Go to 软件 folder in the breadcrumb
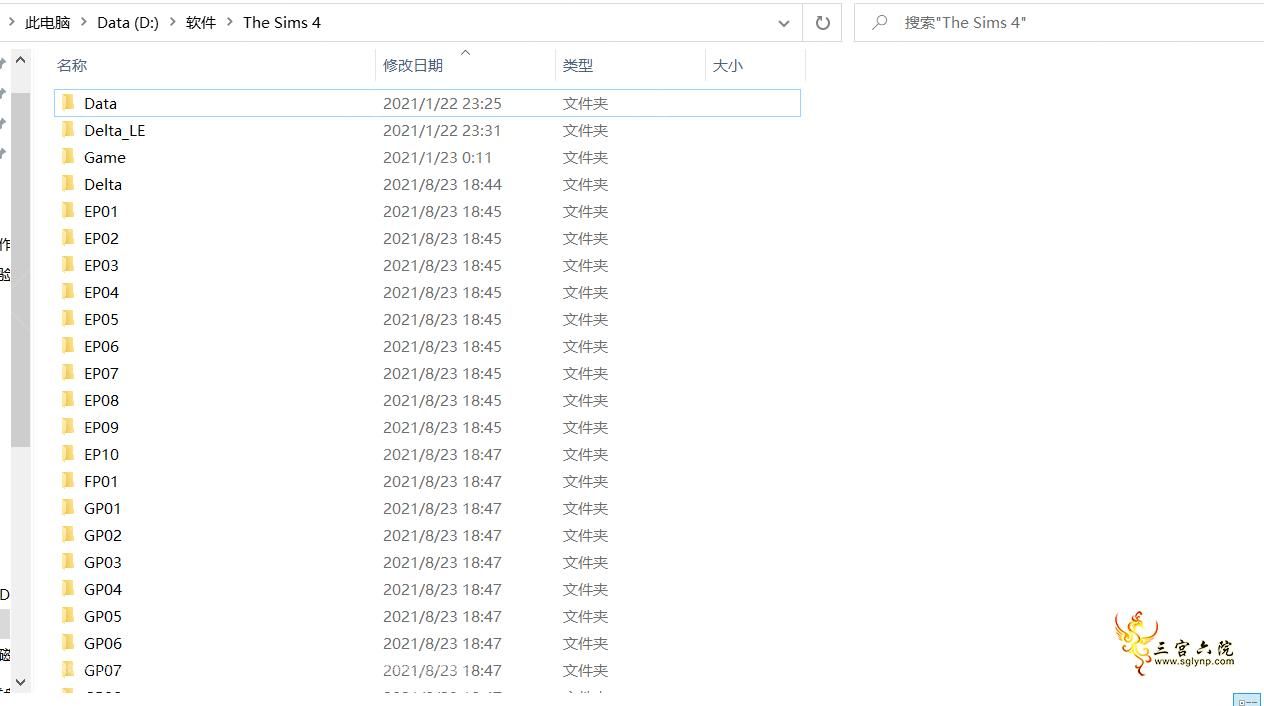1264x706 pixels. click(x=201, y=22)
